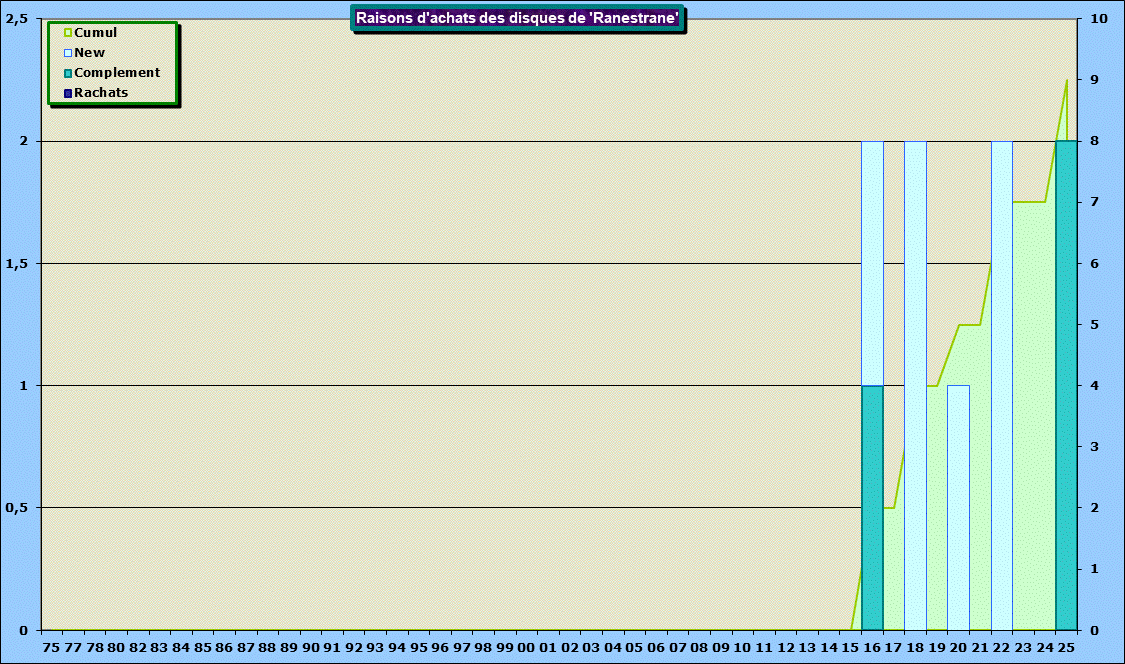Click the right axis value '10'
Viewport: 1125px width, 664px height.
(x=1098, y=19)
